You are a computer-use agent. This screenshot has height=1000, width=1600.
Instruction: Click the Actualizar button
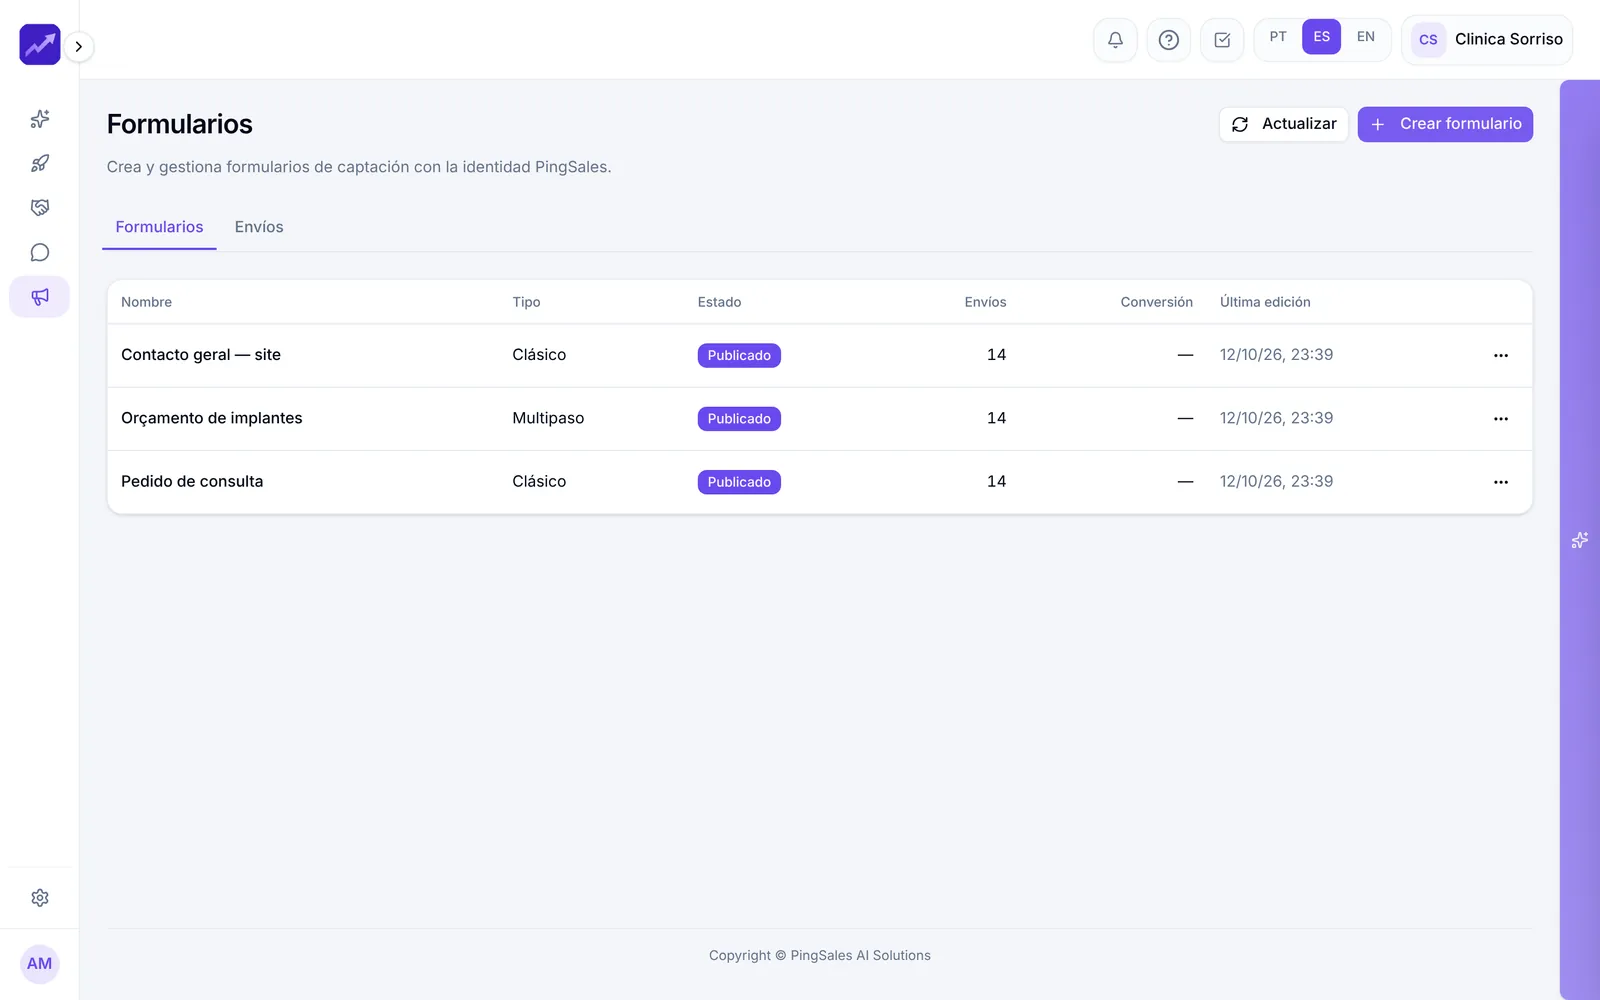point(1284,124)
